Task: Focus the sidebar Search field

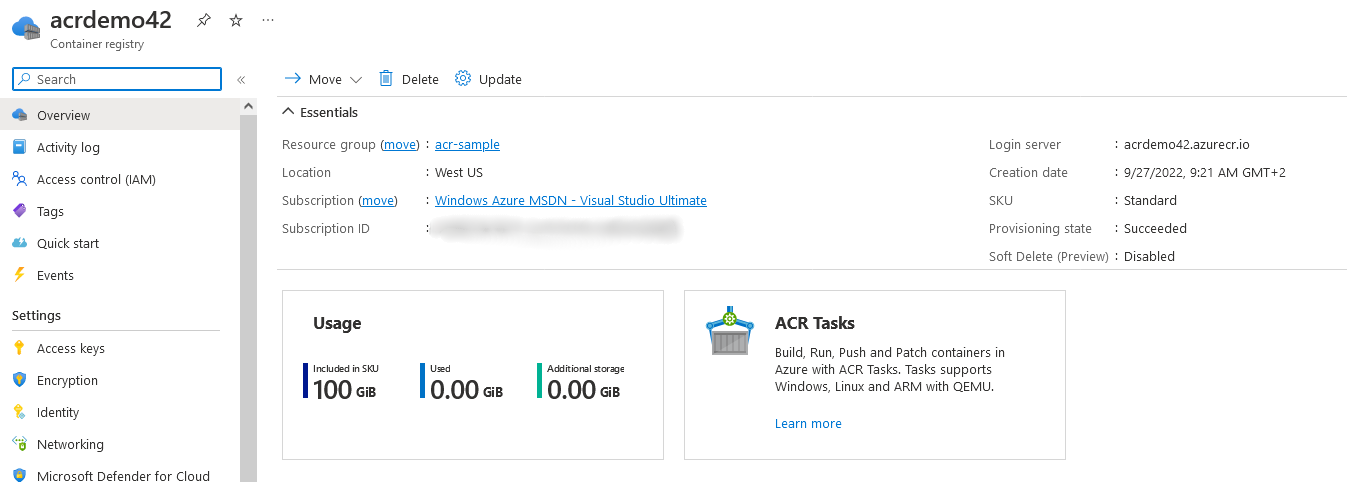Action: click(117, 79)
